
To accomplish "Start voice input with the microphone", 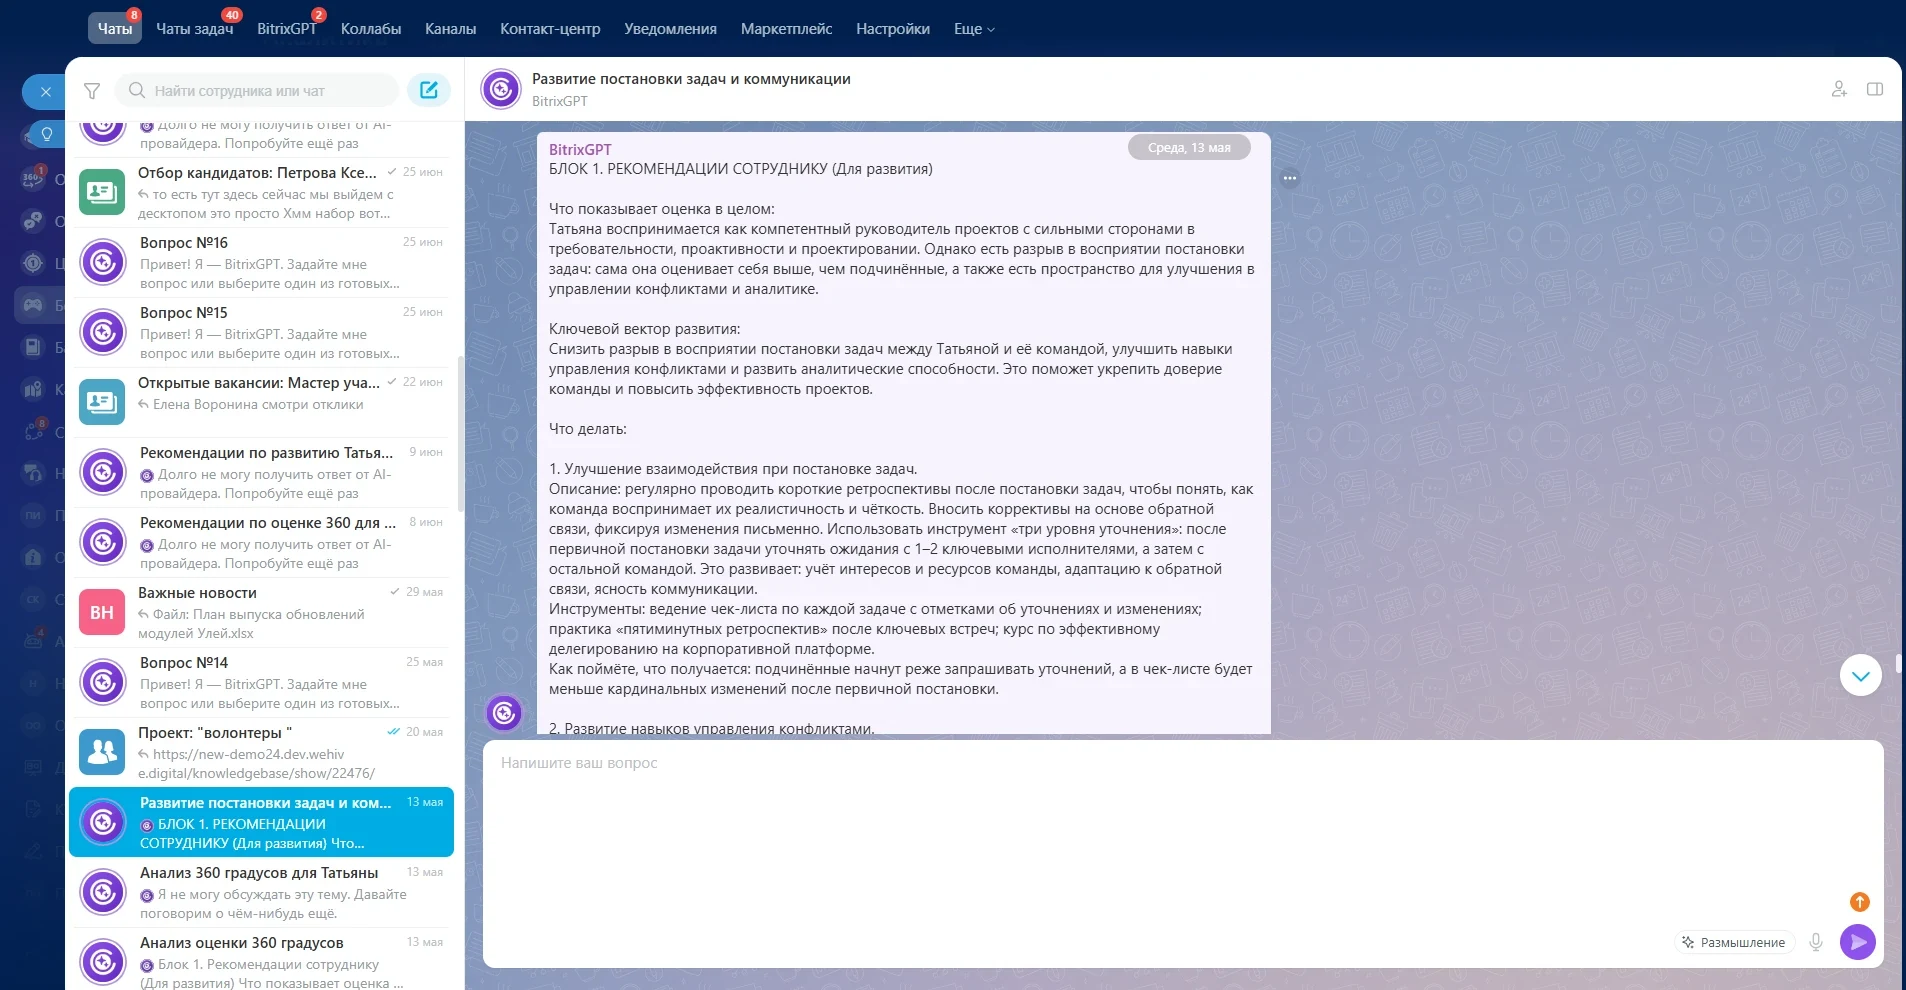I will pyautogui.click(x=1816, y=942).
